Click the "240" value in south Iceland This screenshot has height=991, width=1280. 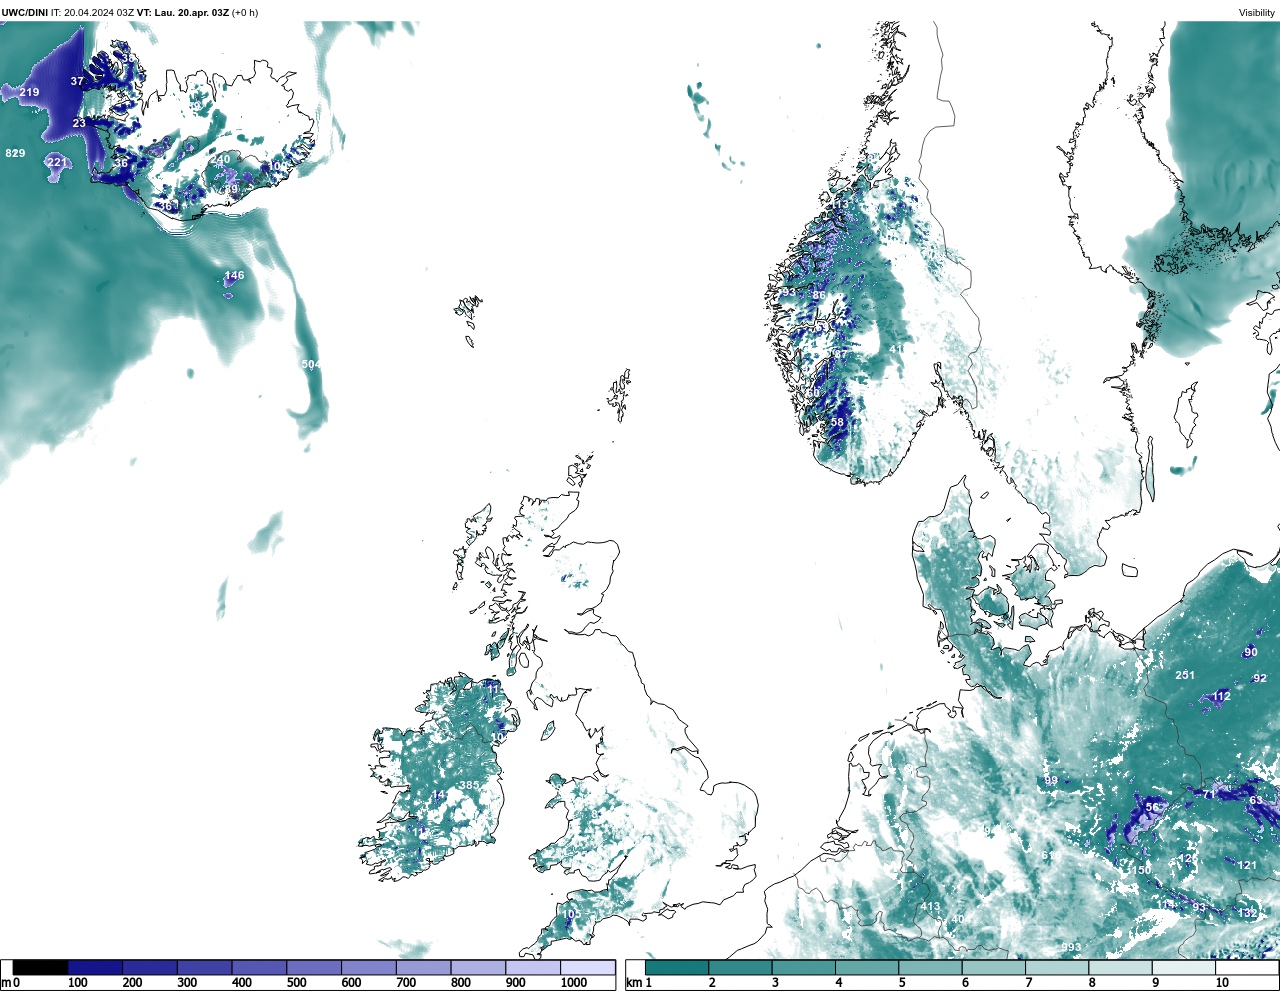(x=221, y=159)
